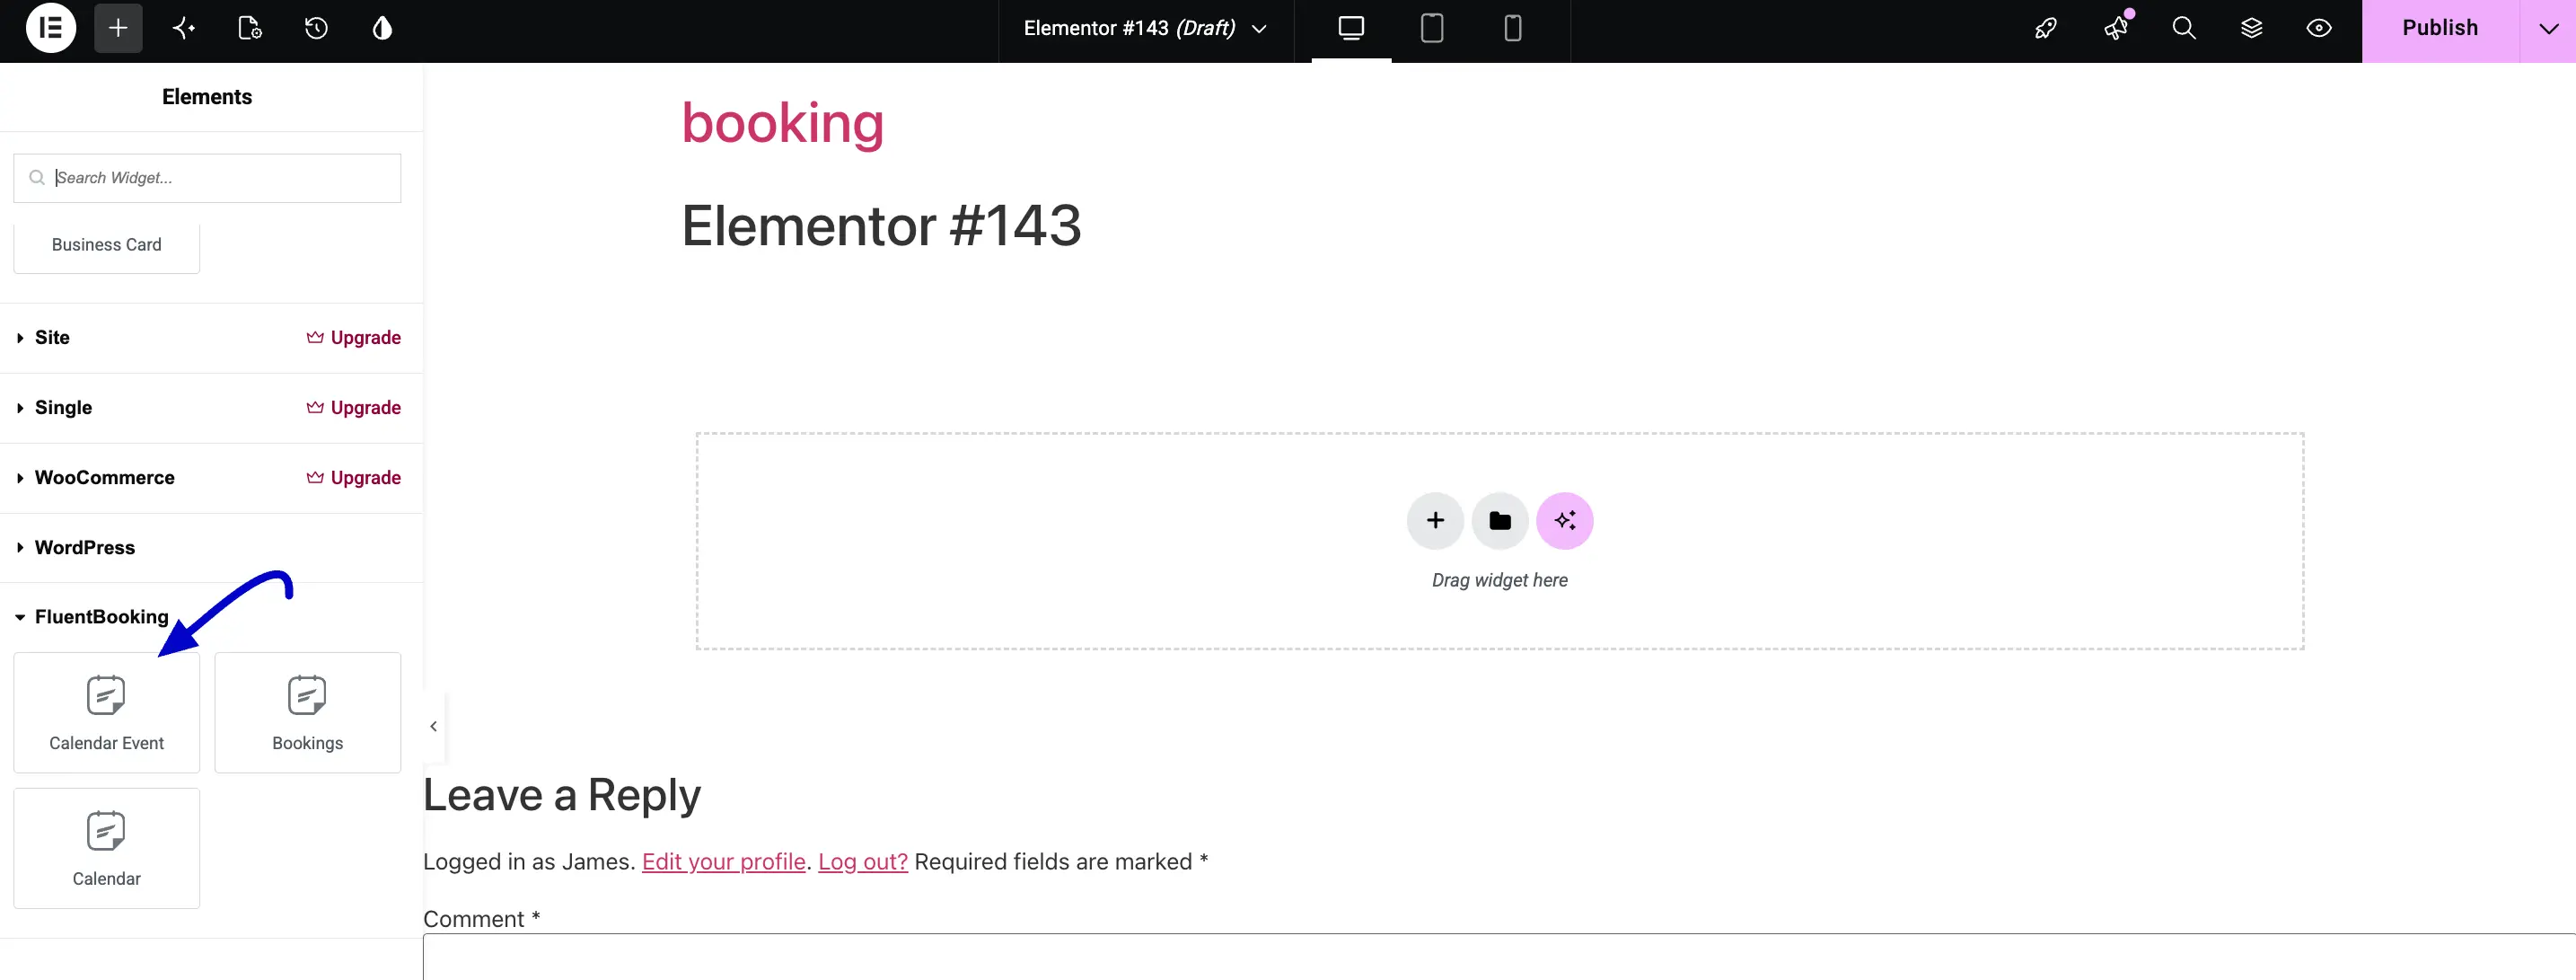
Task: Open What's New megaphone notifications
Action: (x=2116, y=28)
